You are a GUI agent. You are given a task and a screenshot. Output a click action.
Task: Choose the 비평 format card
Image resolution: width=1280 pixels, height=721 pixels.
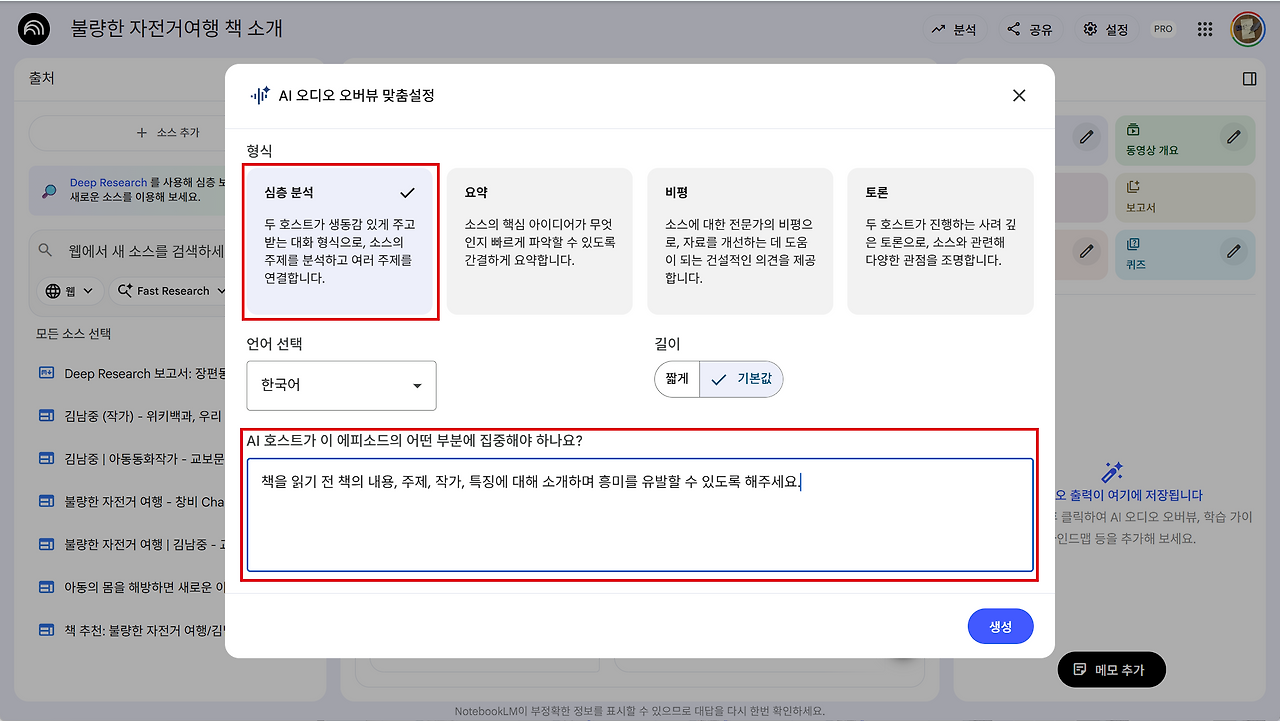pyautogui.click(x=740, y=241)
